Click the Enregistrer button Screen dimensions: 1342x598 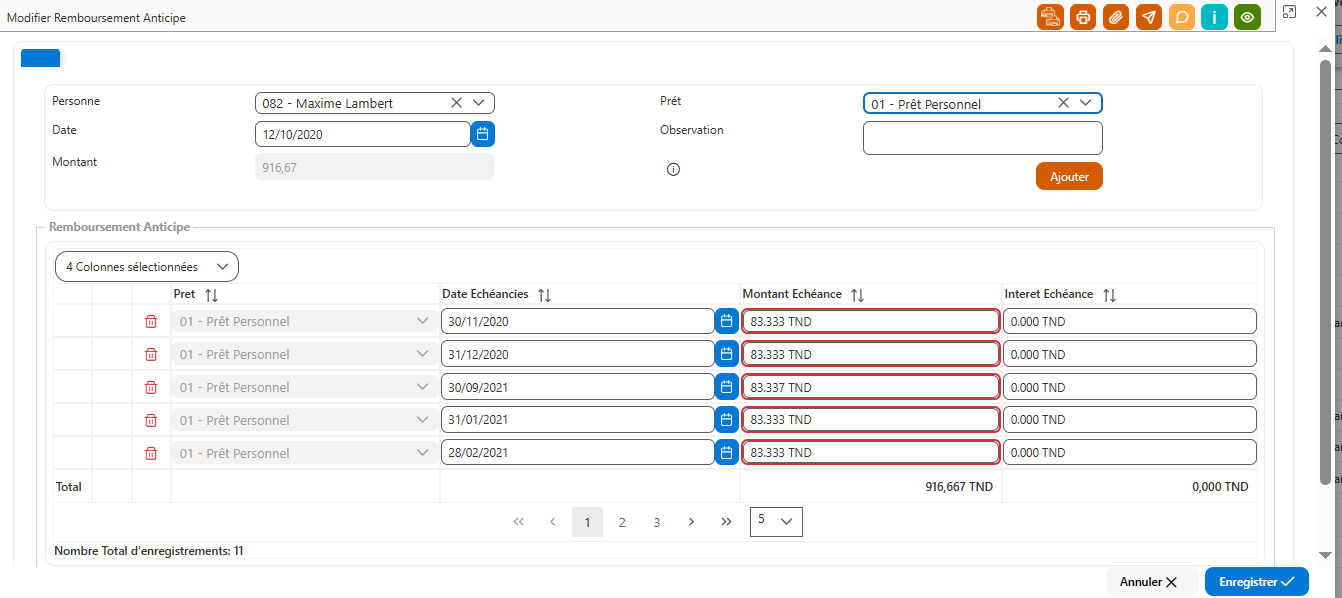[1257, 581]
